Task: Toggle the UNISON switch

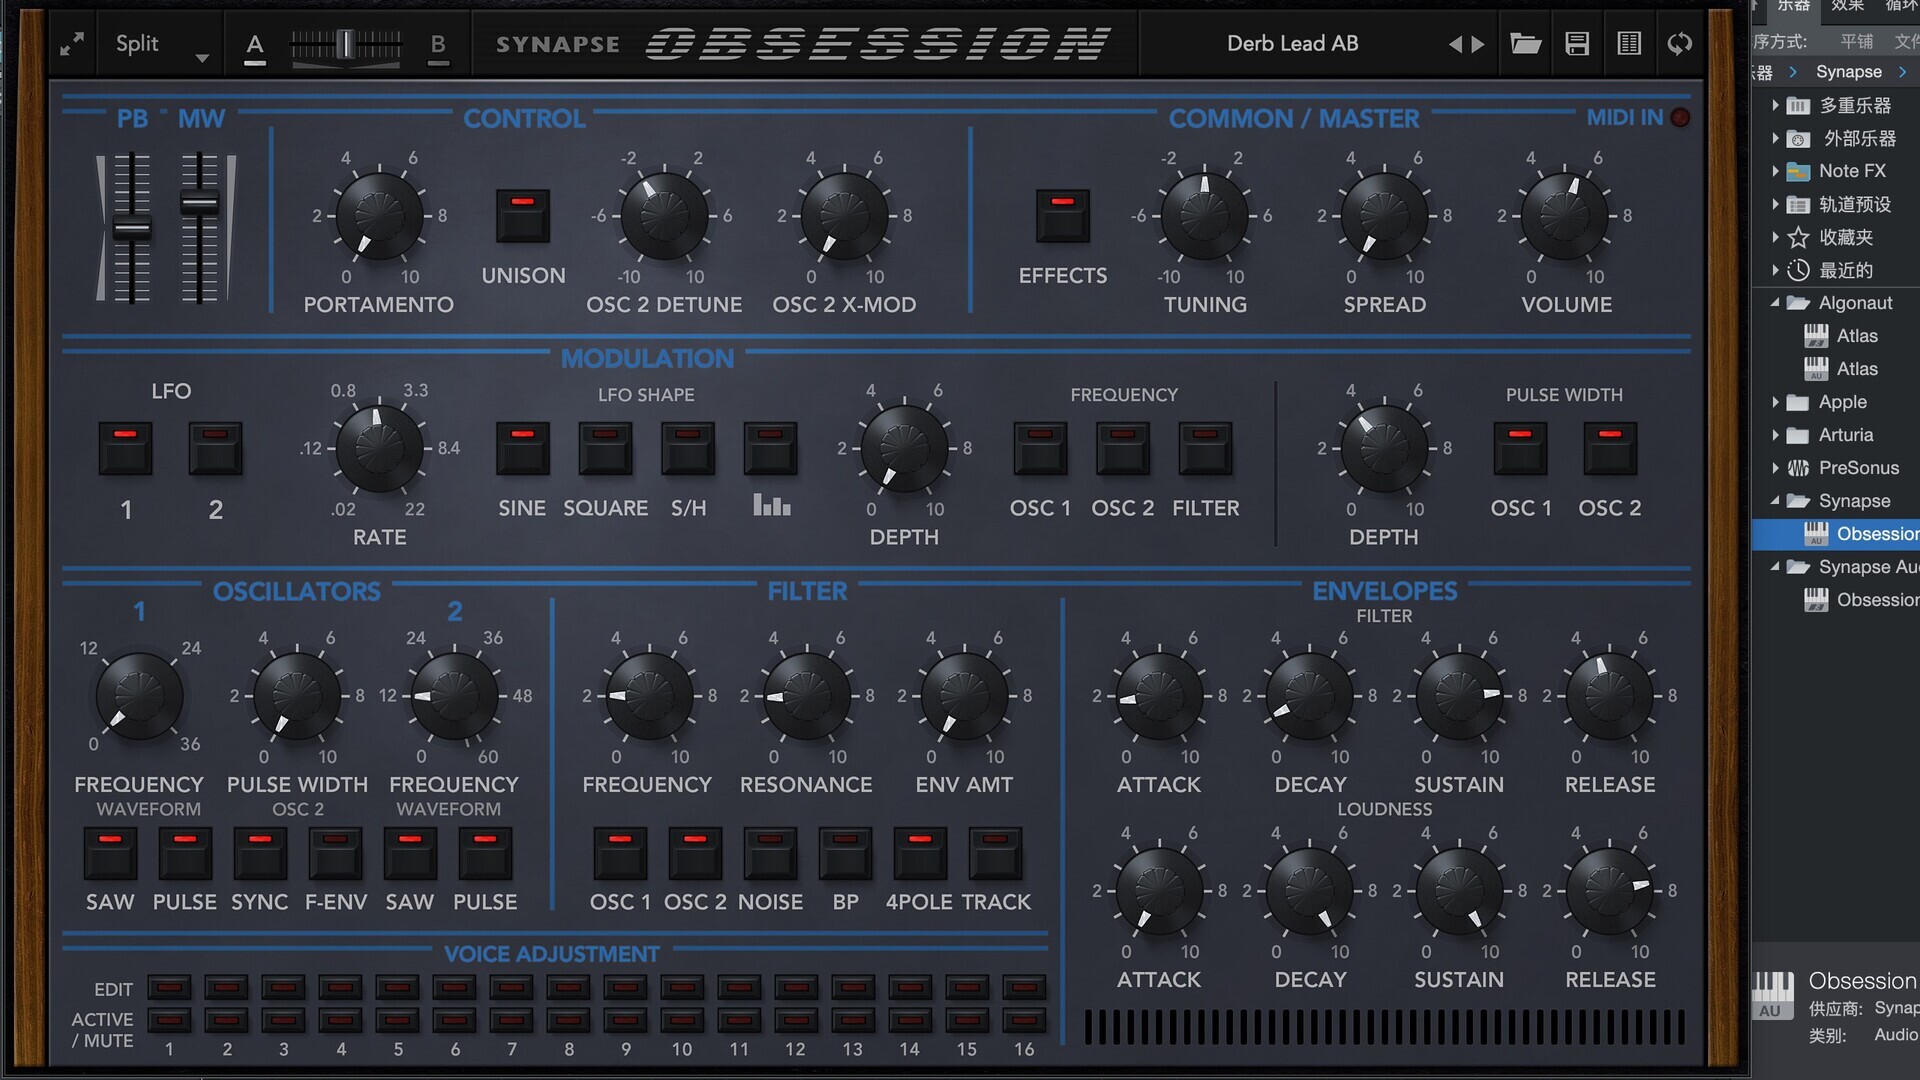Action: pos(523,215)
